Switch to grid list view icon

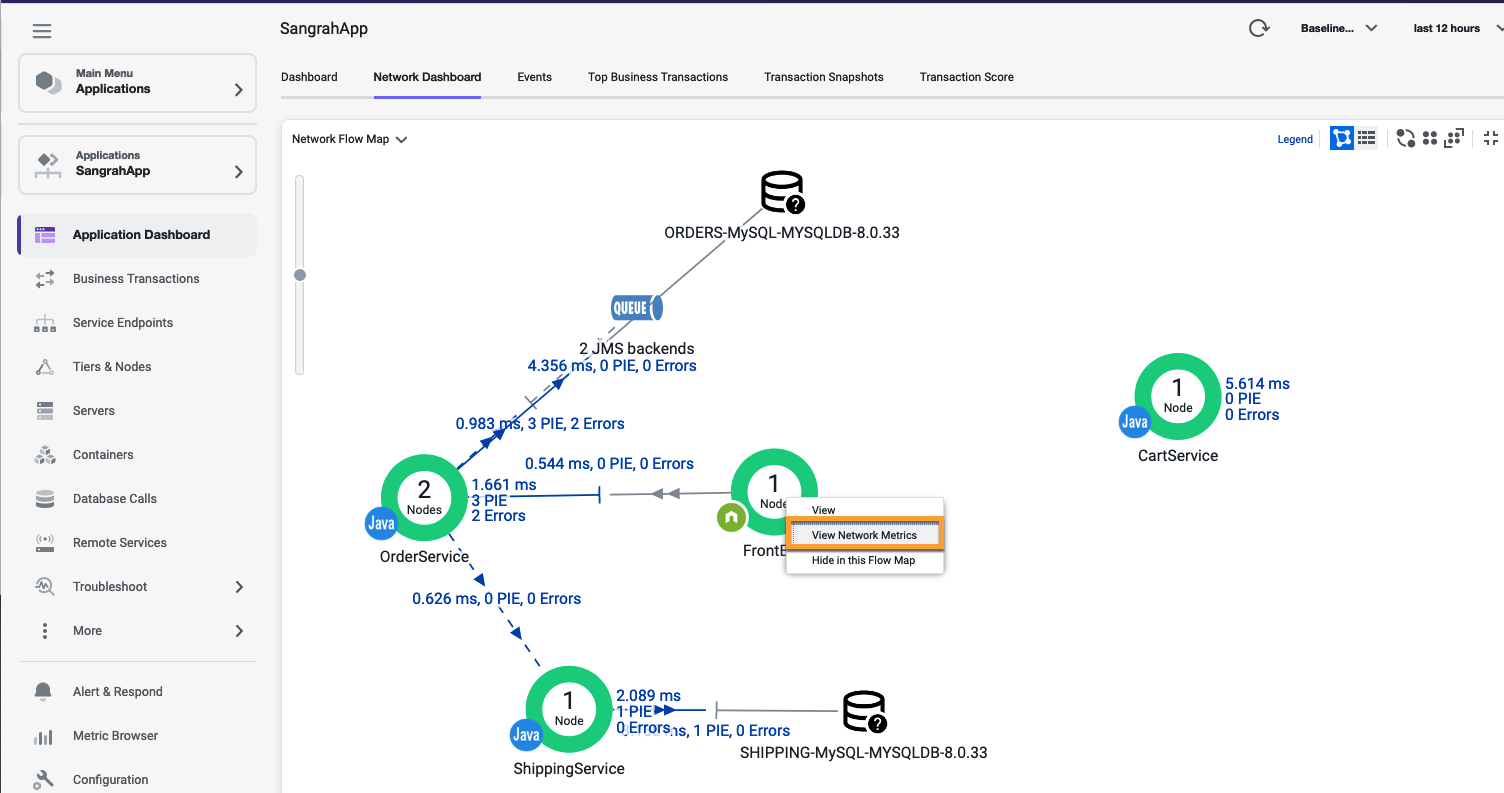(1367, 138)
